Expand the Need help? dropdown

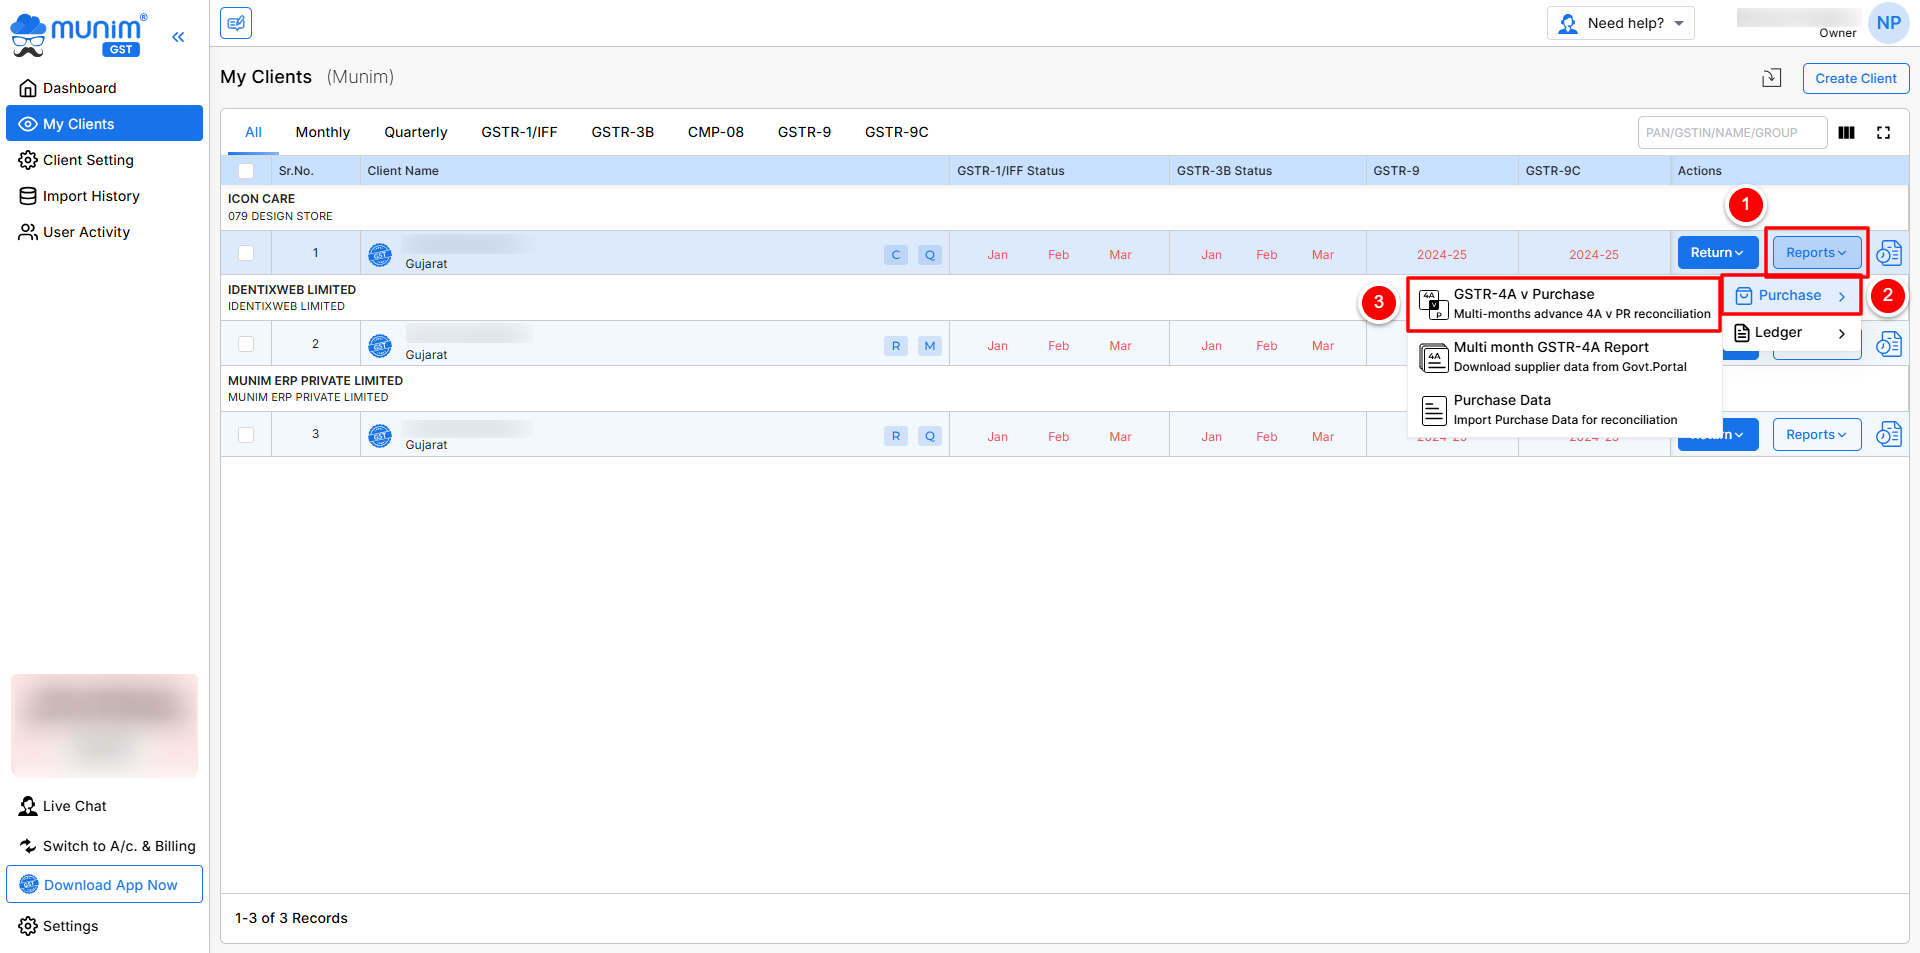pyautogui.click(x=1620, y=23)
